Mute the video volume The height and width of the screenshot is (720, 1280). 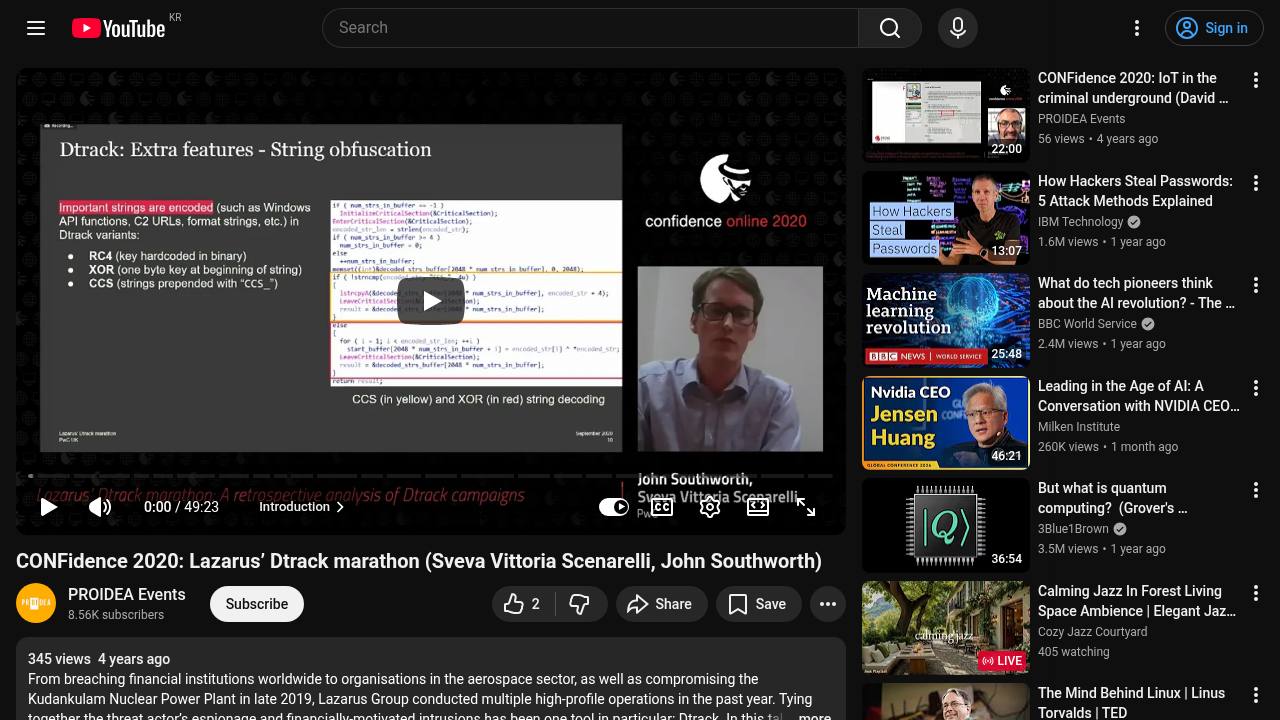[x=100, y=507]
